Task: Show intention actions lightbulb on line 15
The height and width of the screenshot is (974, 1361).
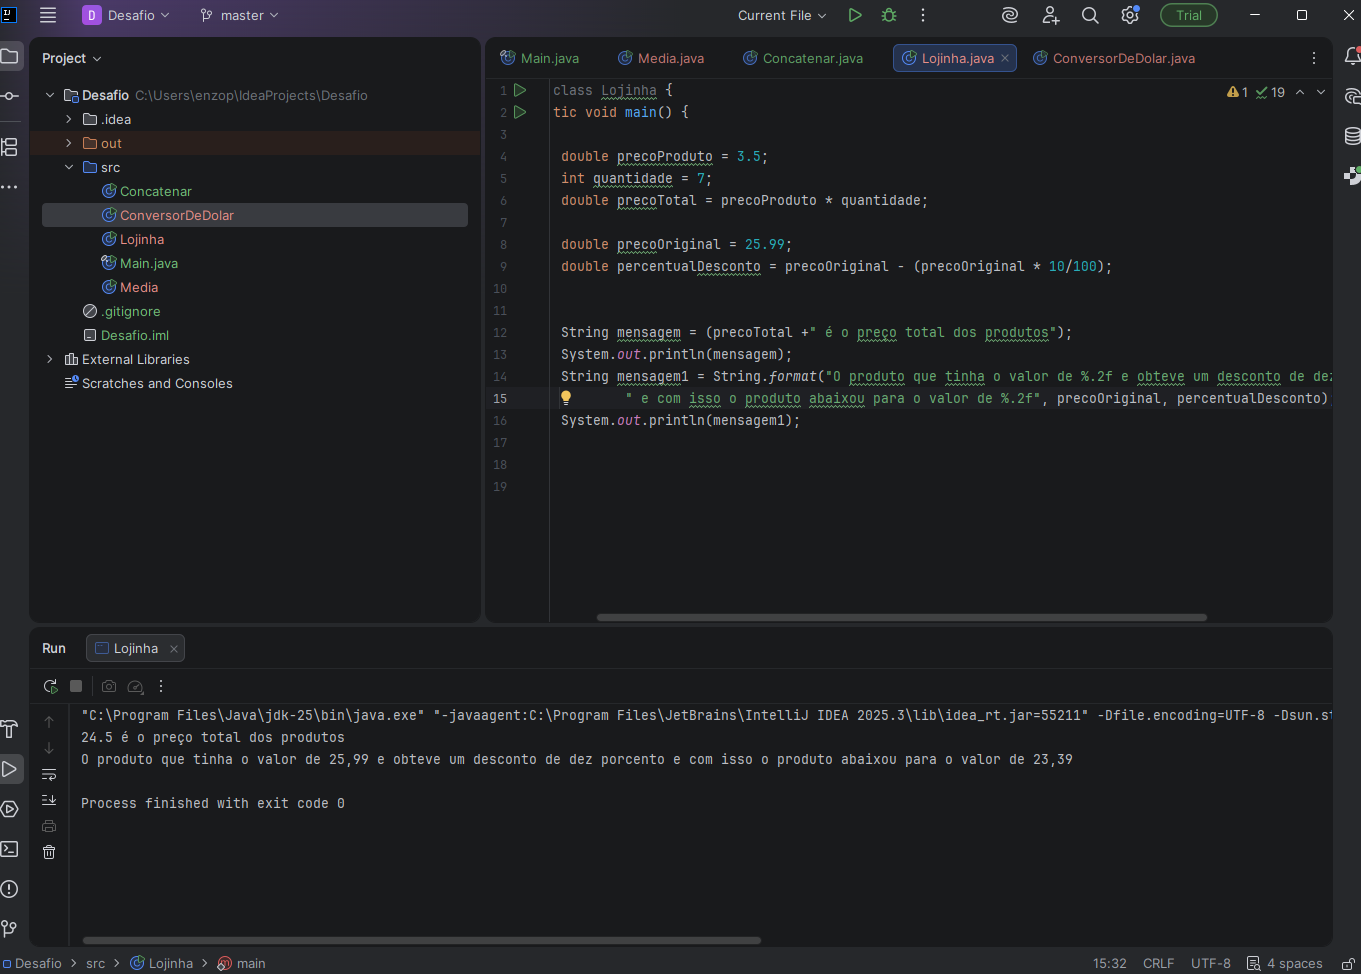Action: (x=565, y=398)
